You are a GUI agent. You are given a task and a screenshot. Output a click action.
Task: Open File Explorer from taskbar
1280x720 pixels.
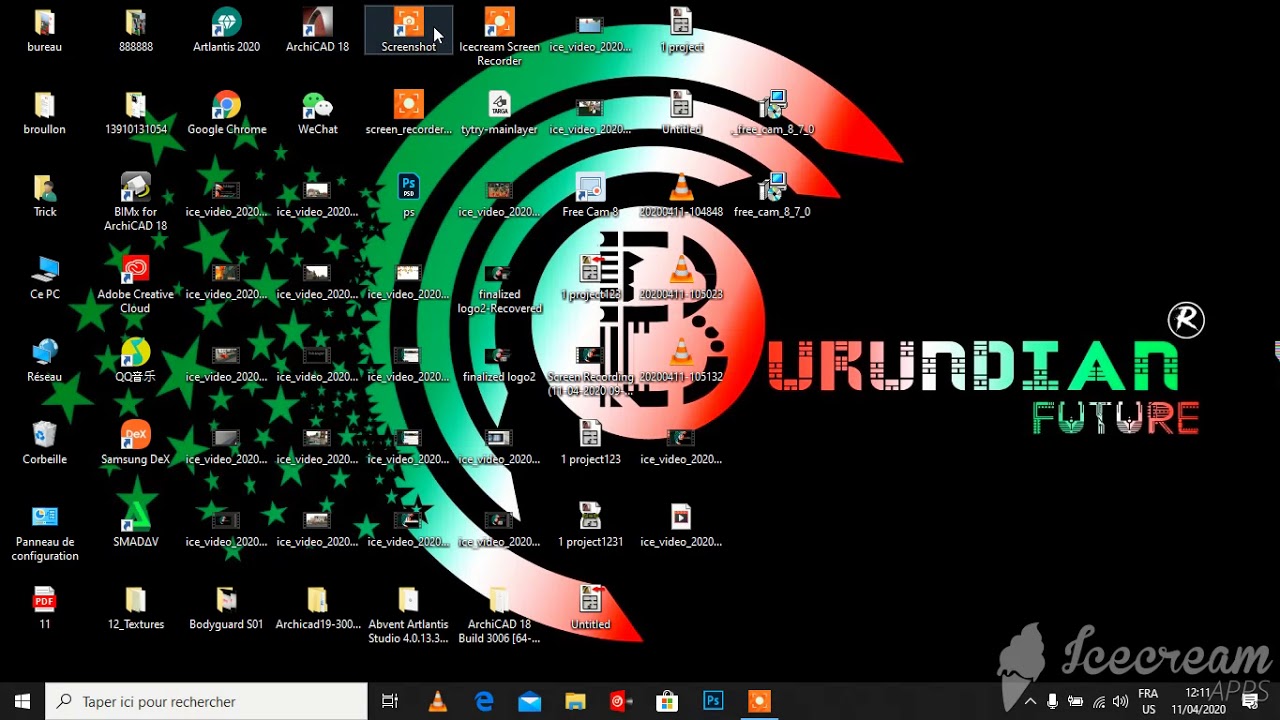575,701
